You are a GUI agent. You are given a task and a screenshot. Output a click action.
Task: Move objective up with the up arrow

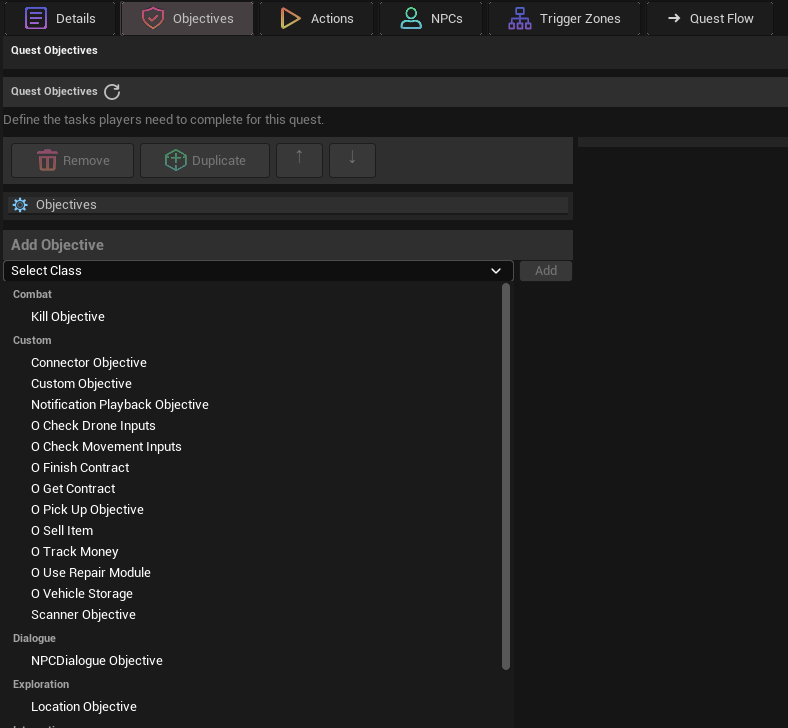point(300,161)
